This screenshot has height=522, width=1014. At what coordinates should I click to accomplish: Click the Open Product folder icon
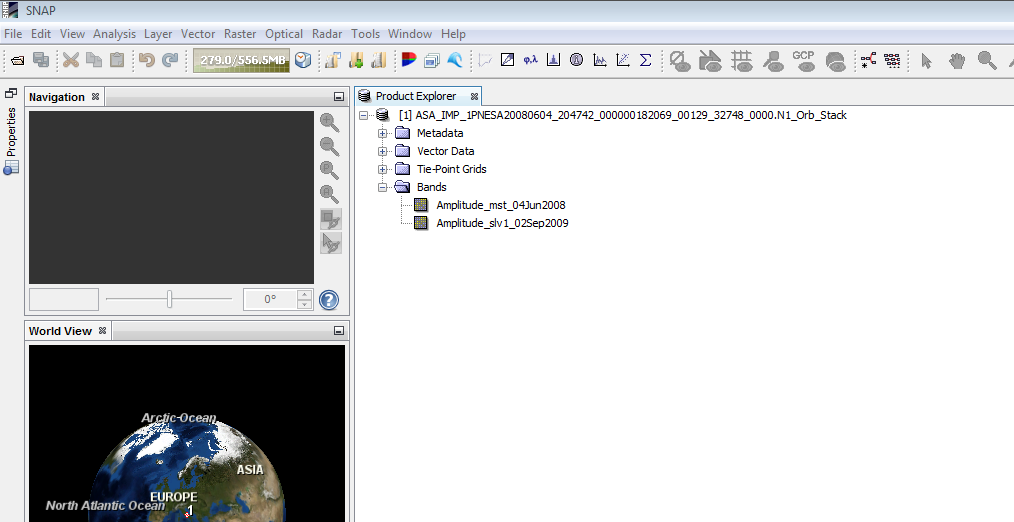tap(17, 61)
